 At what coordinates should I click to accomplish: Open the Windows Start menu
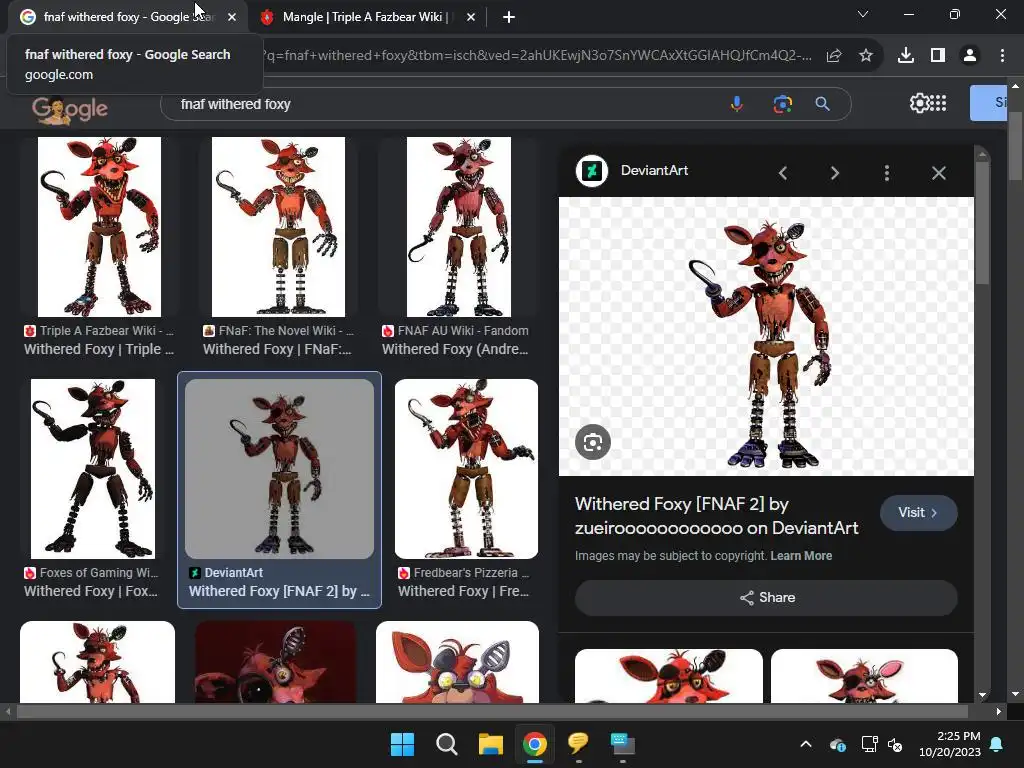(x=402, y=744)
